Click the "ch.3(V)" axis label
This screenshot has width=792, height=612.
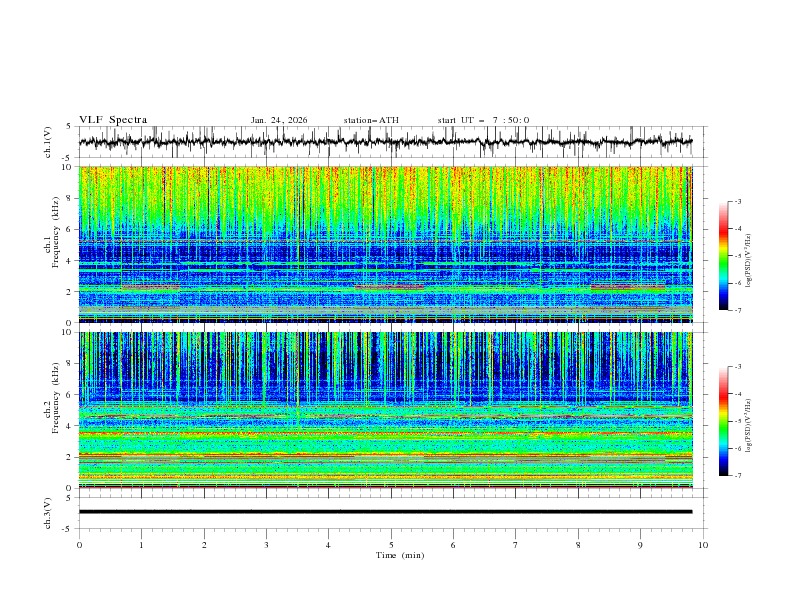pyautogui.click(x=48, y=513)
